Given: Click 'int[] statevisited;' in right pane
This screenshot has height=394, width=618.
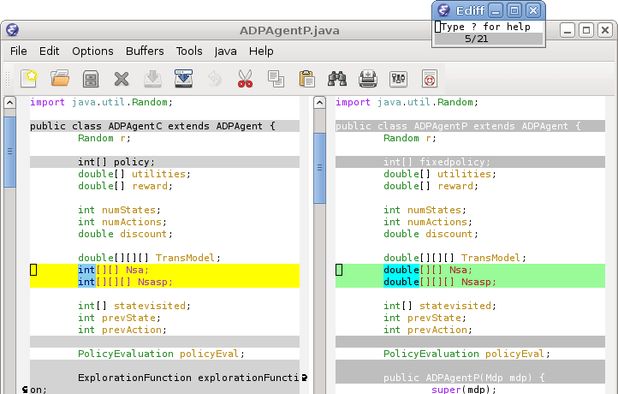Looking at the screenshot, I should (x=440, y=306).
